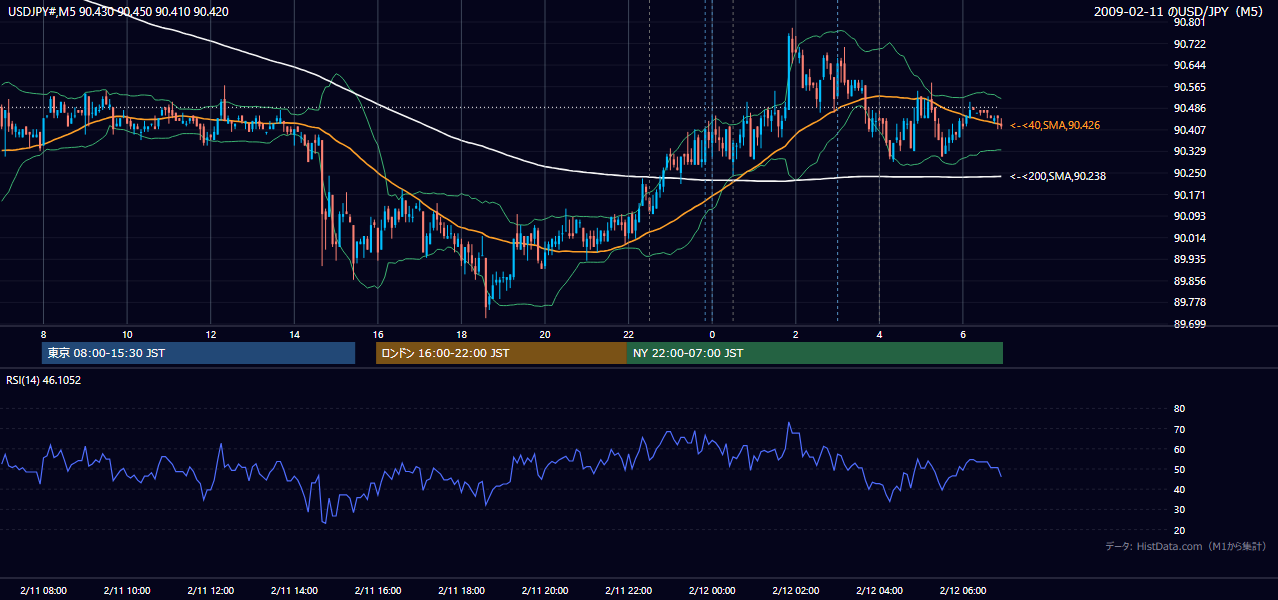This screenshot has height=600, width=1278.
Task: Click hour label 18 under the price chart
Action: [x=461, y=334]
